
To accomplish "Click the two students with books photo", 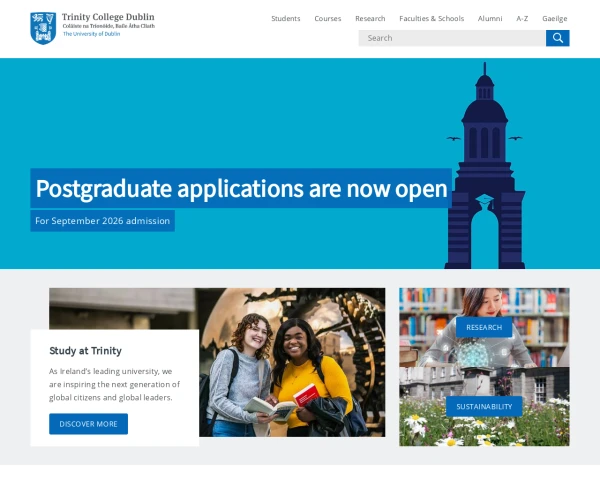I will [292, 362].
